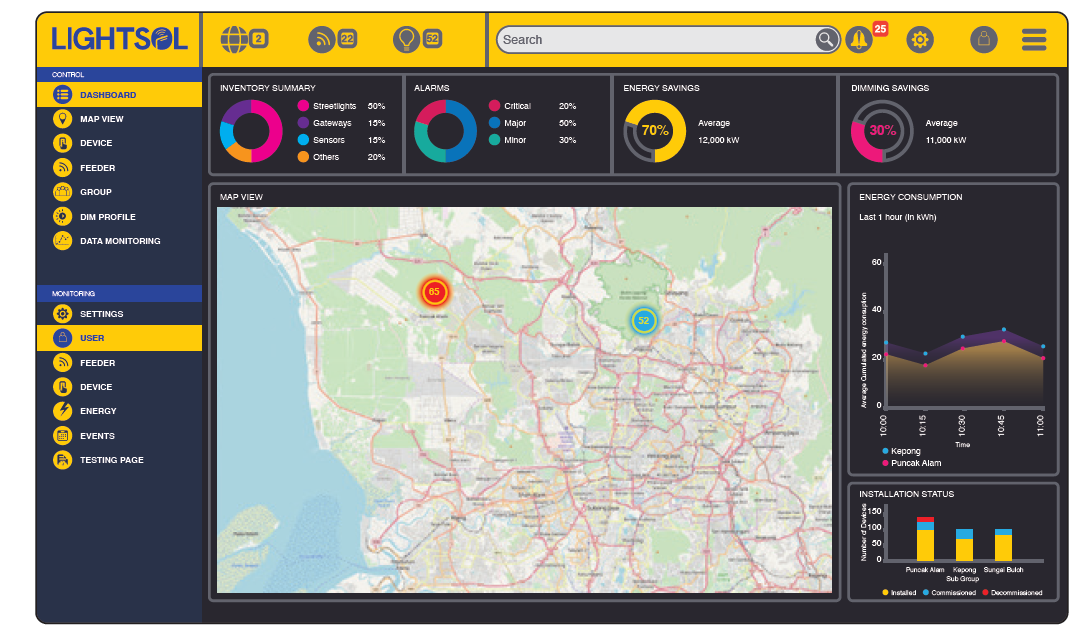Screen dimensions: 1090x636
Task: Click the search magnifier button
Action: point(826,40)
